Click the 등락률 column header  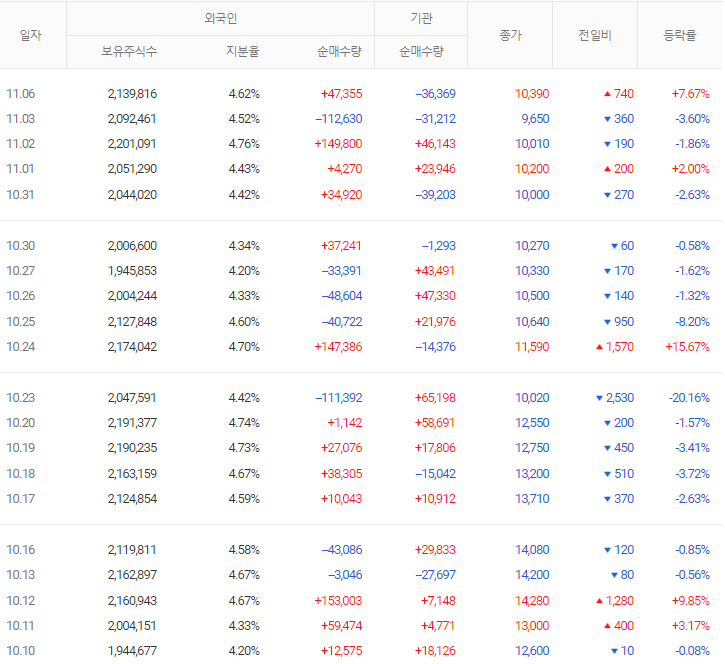[x=680, y=35]
